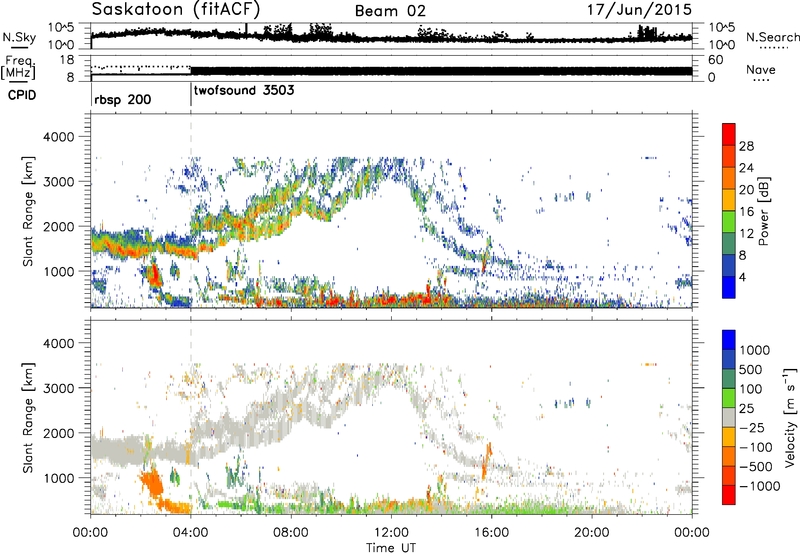Click the 'Power [dB]' colorbar title
Viewport: 800px width, 554px height.
tap(763, 211)
